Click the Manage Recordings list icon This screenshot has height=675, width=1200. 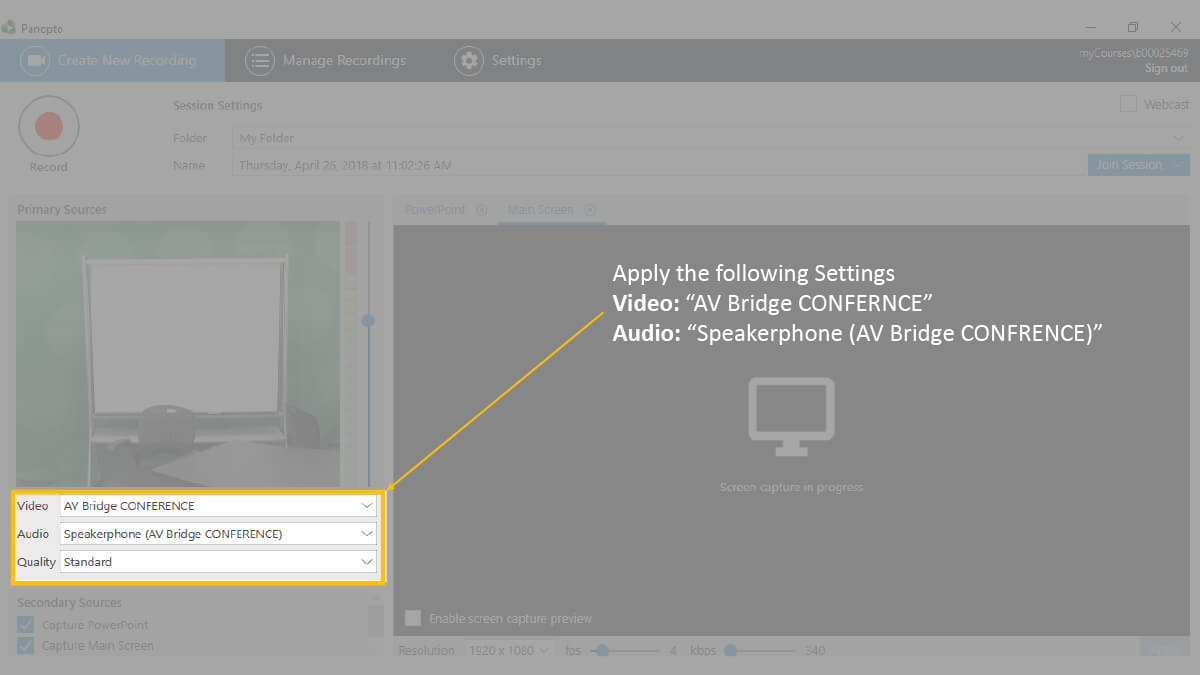click(x=260, y=60)
